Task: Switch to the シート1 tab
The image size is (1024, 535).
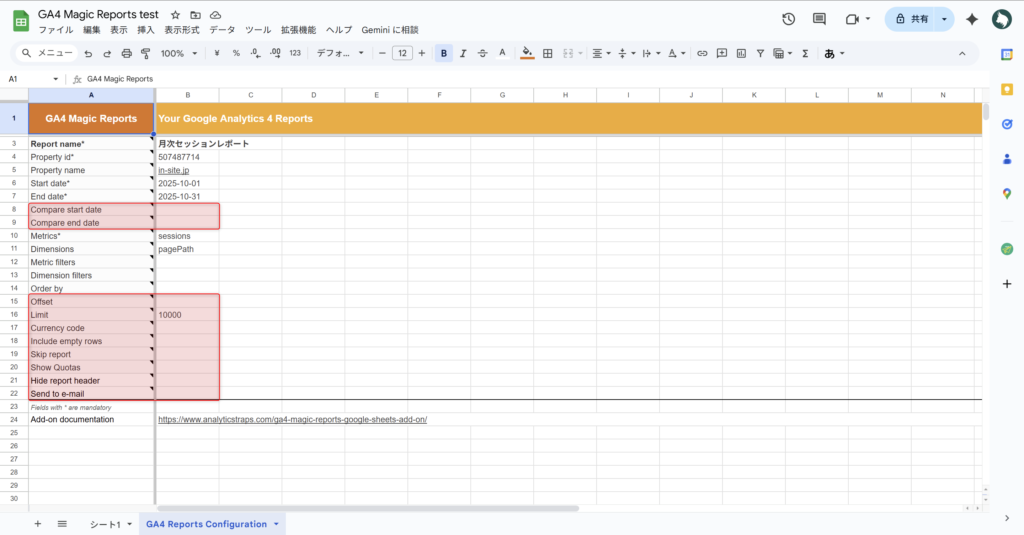Action: pos(105,524)
